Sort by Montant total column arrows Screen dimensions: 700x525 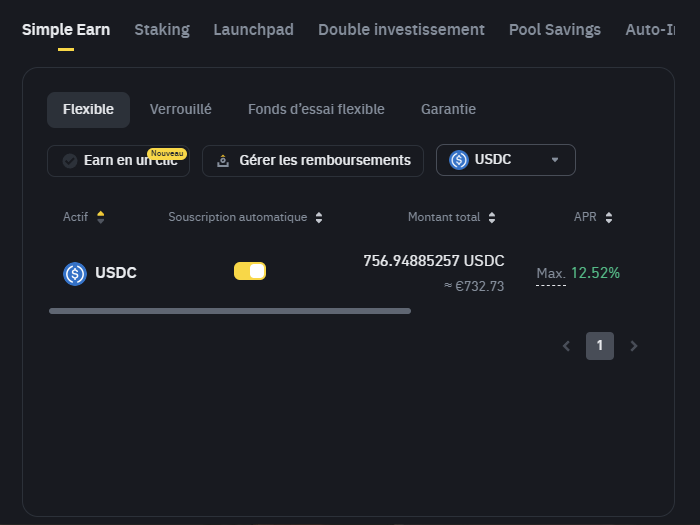pyautogui.click(x=492, y=217)
